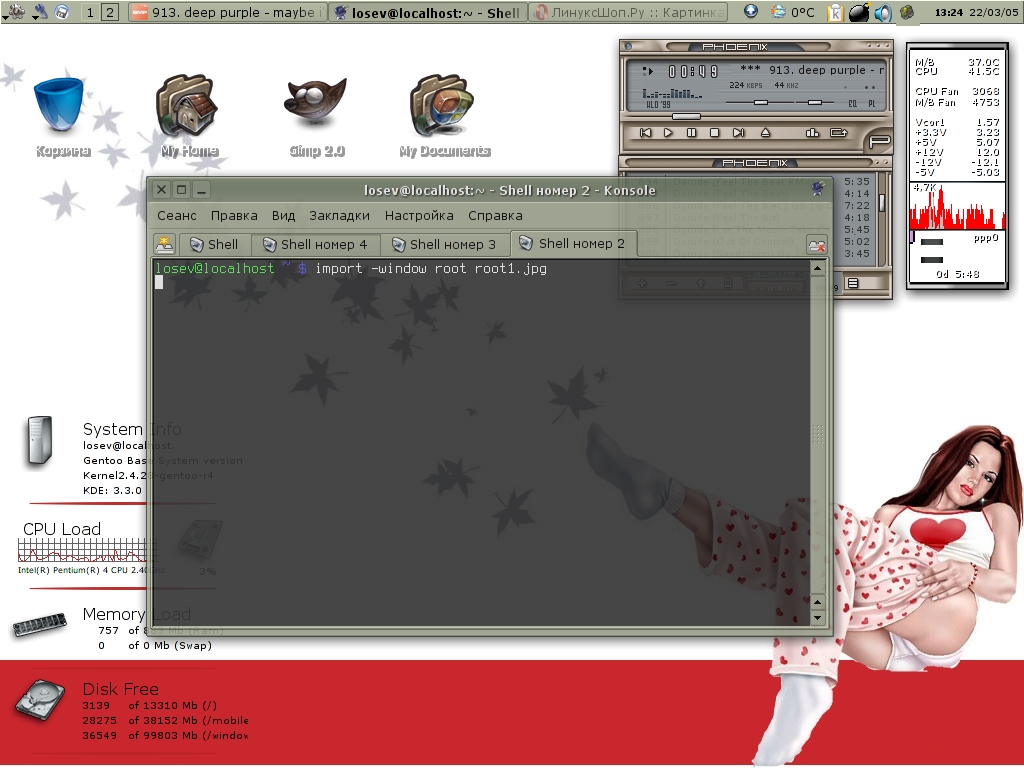This screenshot has height=768, width=1024.
Task: Toggle the EQ equalizer button
Action: (852, 104)
